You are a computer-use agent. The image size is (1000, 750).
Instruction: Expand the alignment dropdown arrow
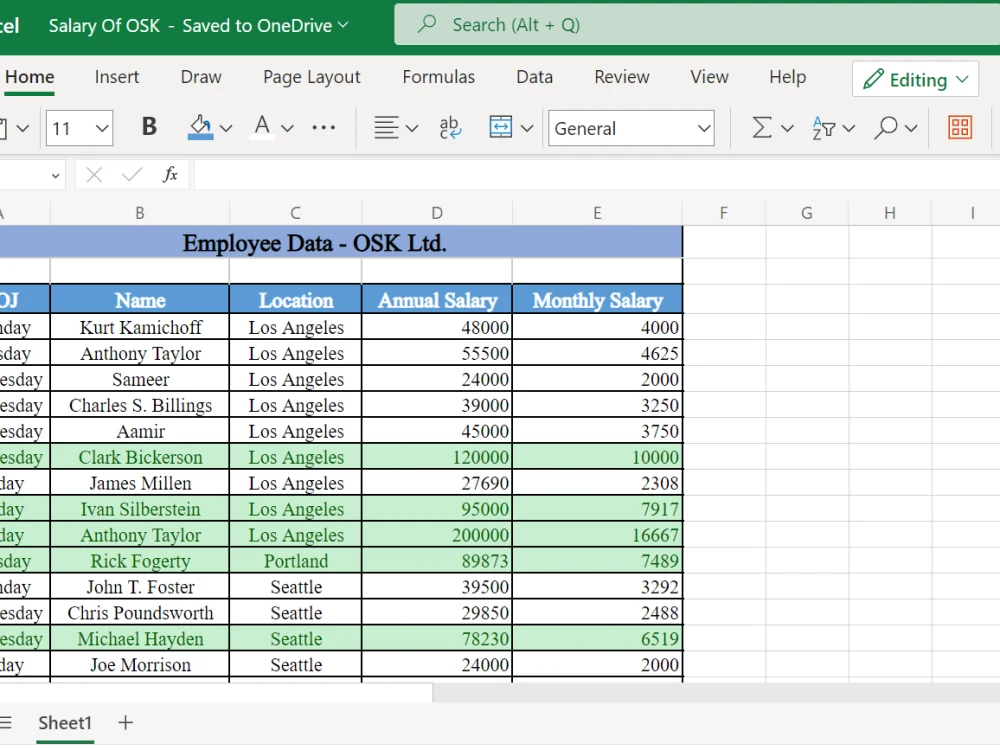click(412, 128)
